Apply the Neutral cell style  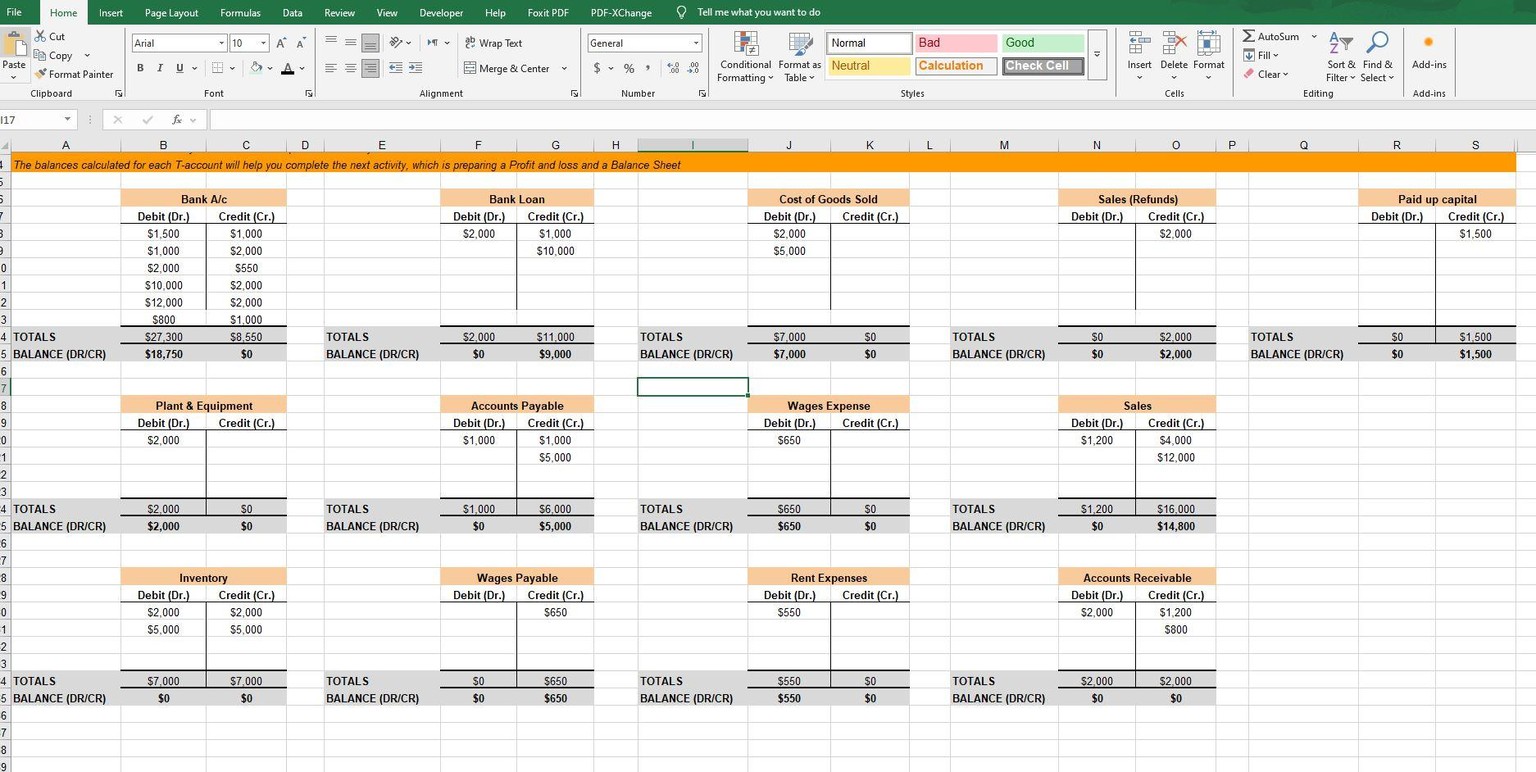point(870,66)
